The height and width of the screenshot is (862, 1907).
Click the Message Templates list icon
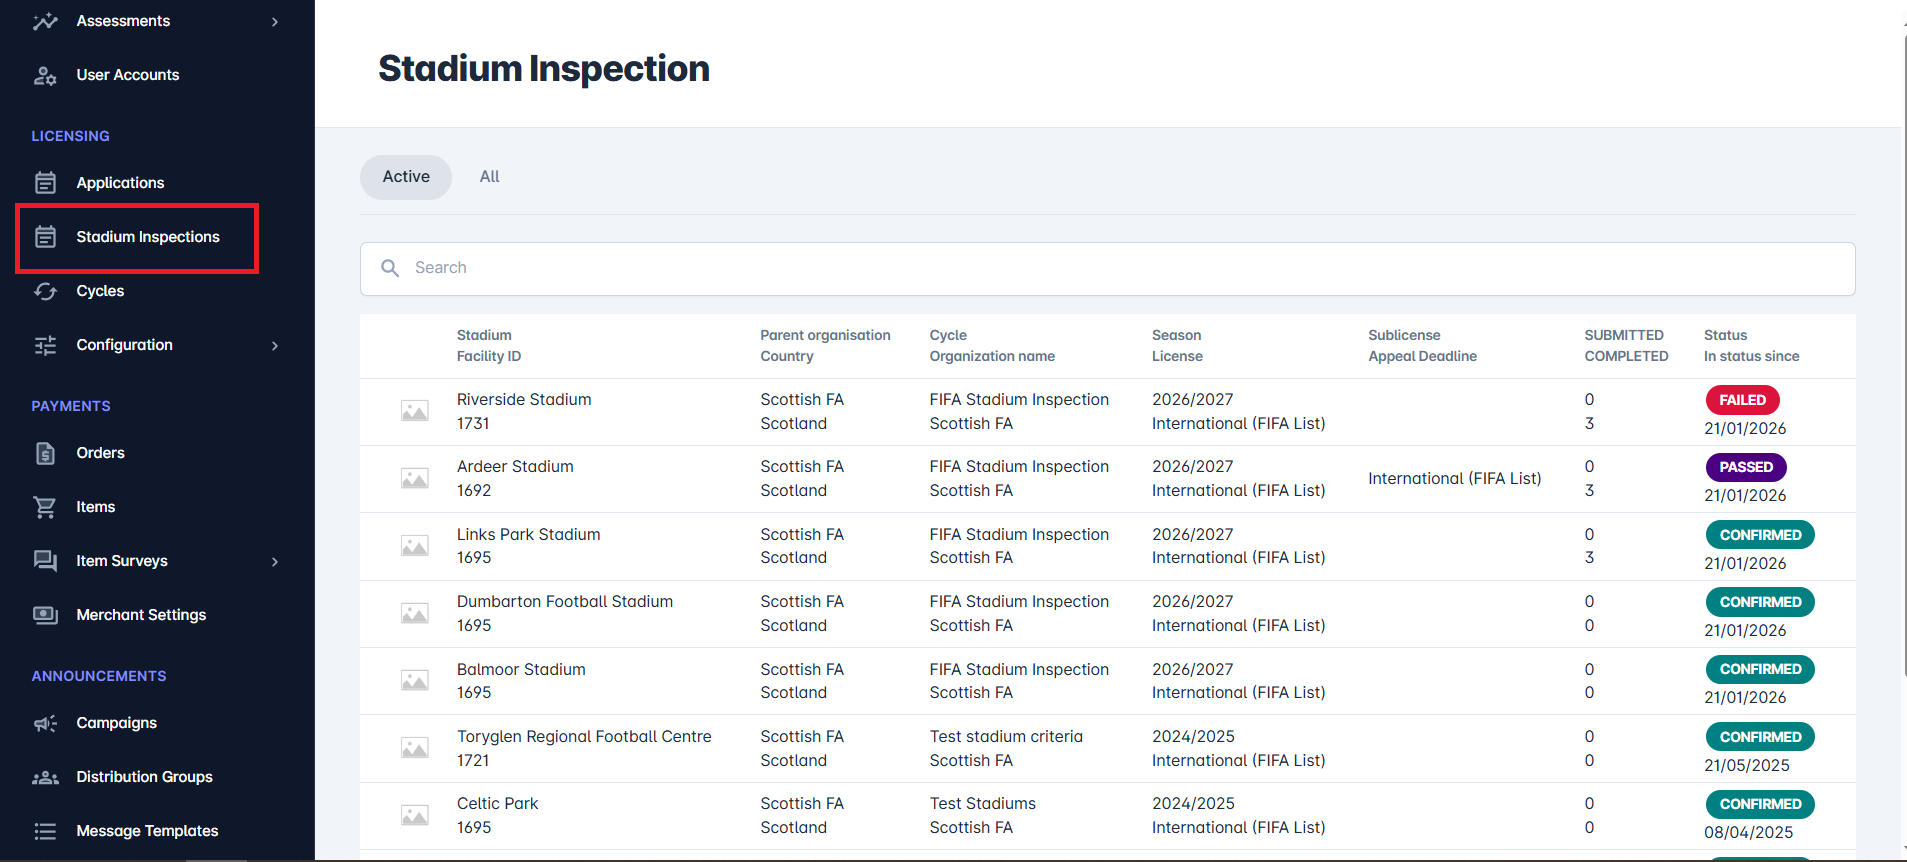[45, 831]
